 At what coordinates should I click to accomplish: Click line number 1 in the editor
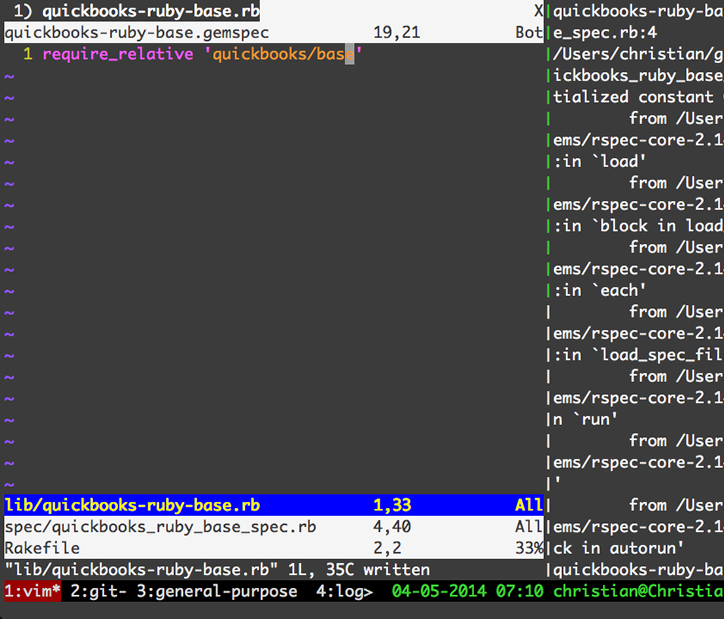28,54
